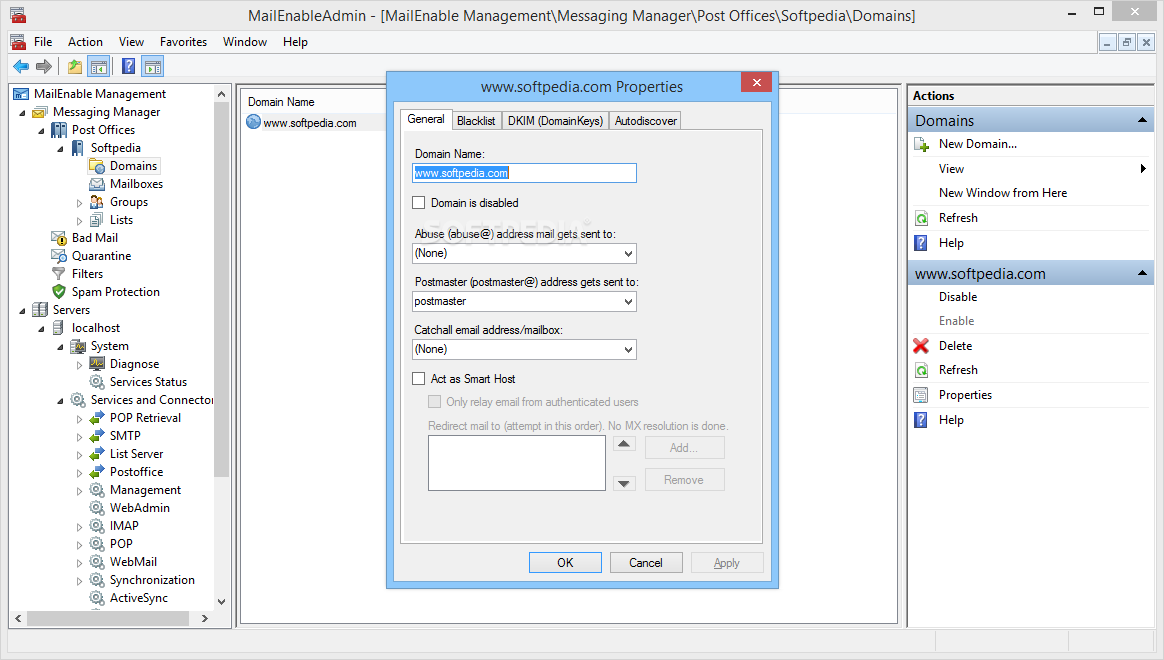Expand the IMAP tree node
The height and width of the screenshot is (660, 1164).
79,526
